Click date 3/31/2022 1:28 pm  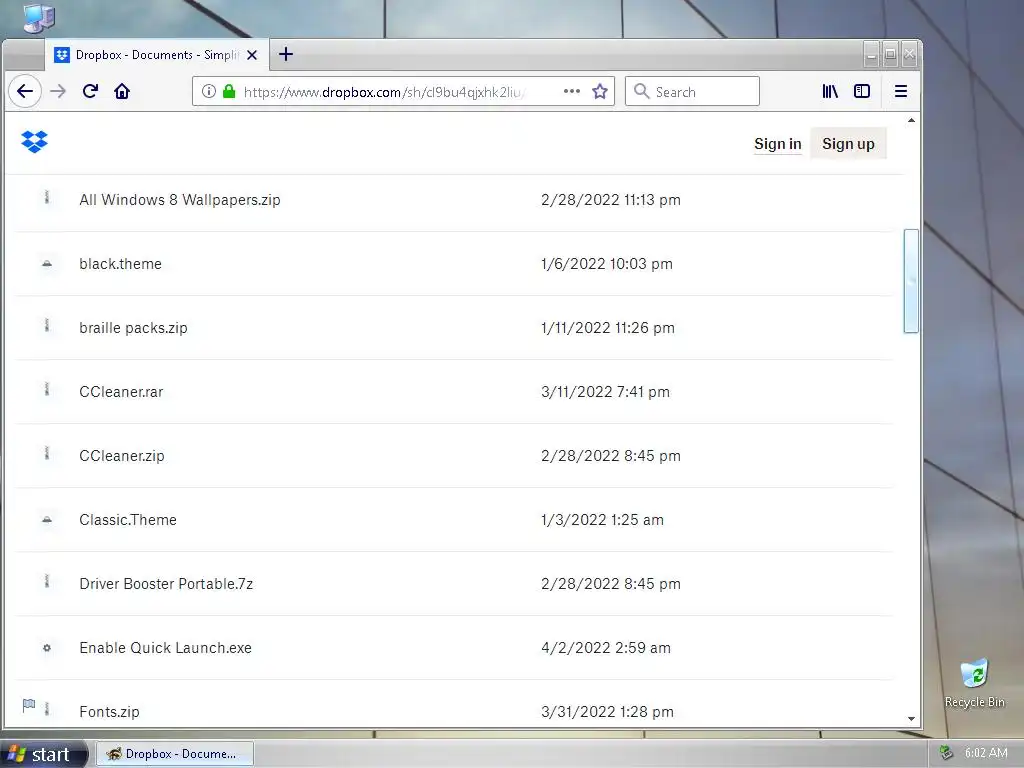click(x=607, y=712)
